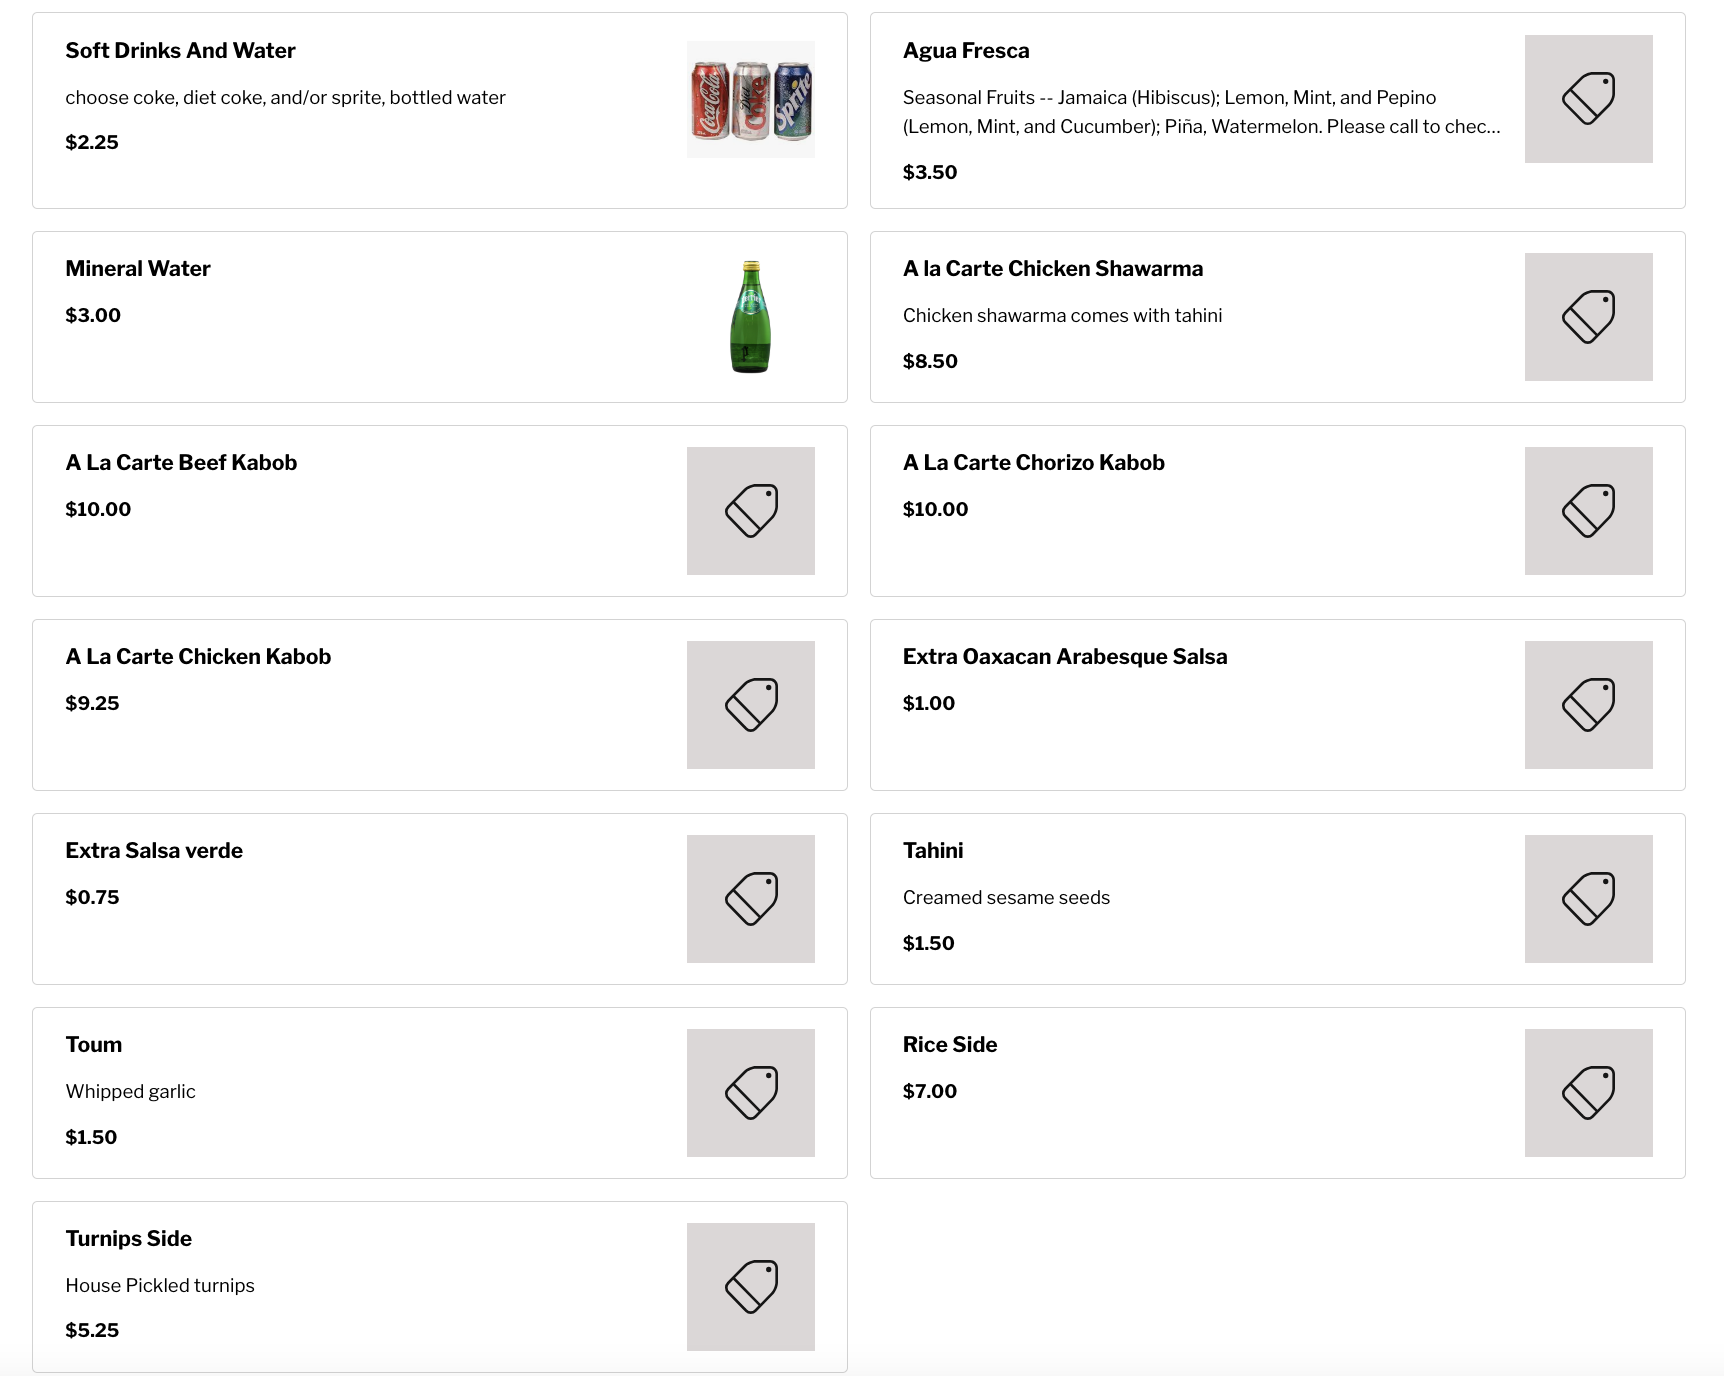Click the Chicken Kabob placeholder tag icon

(x=750, y=705)
